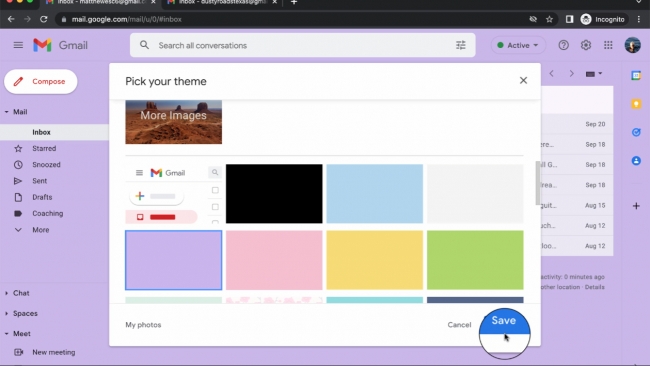Viewport: 650px width, 366px height.
Task: Choose the black Dark theme swatch
Action: (x=274, y=194)
